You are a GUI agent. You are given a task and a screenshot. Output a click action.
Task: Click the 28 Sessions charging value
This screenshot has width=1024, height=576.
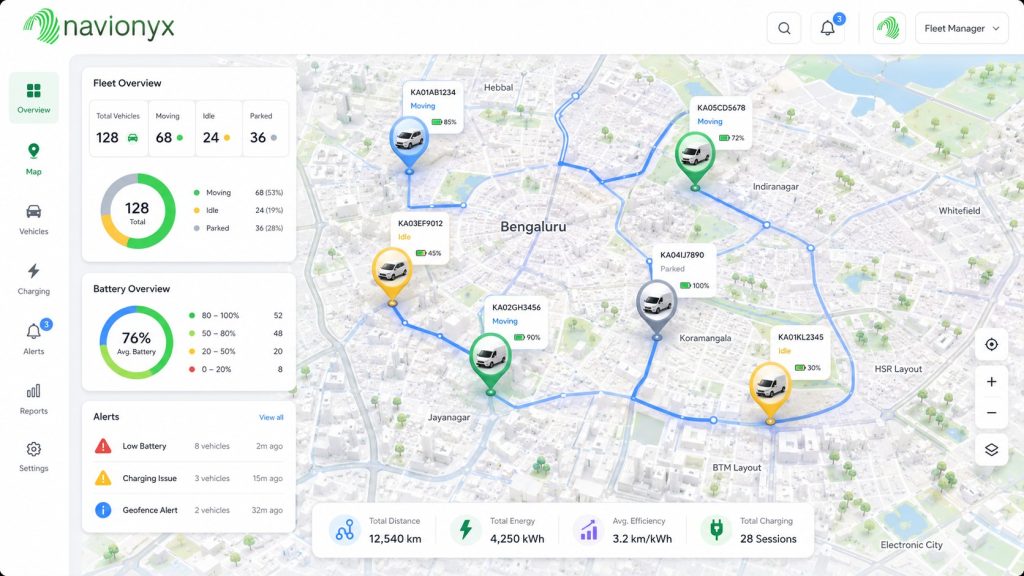768,539
